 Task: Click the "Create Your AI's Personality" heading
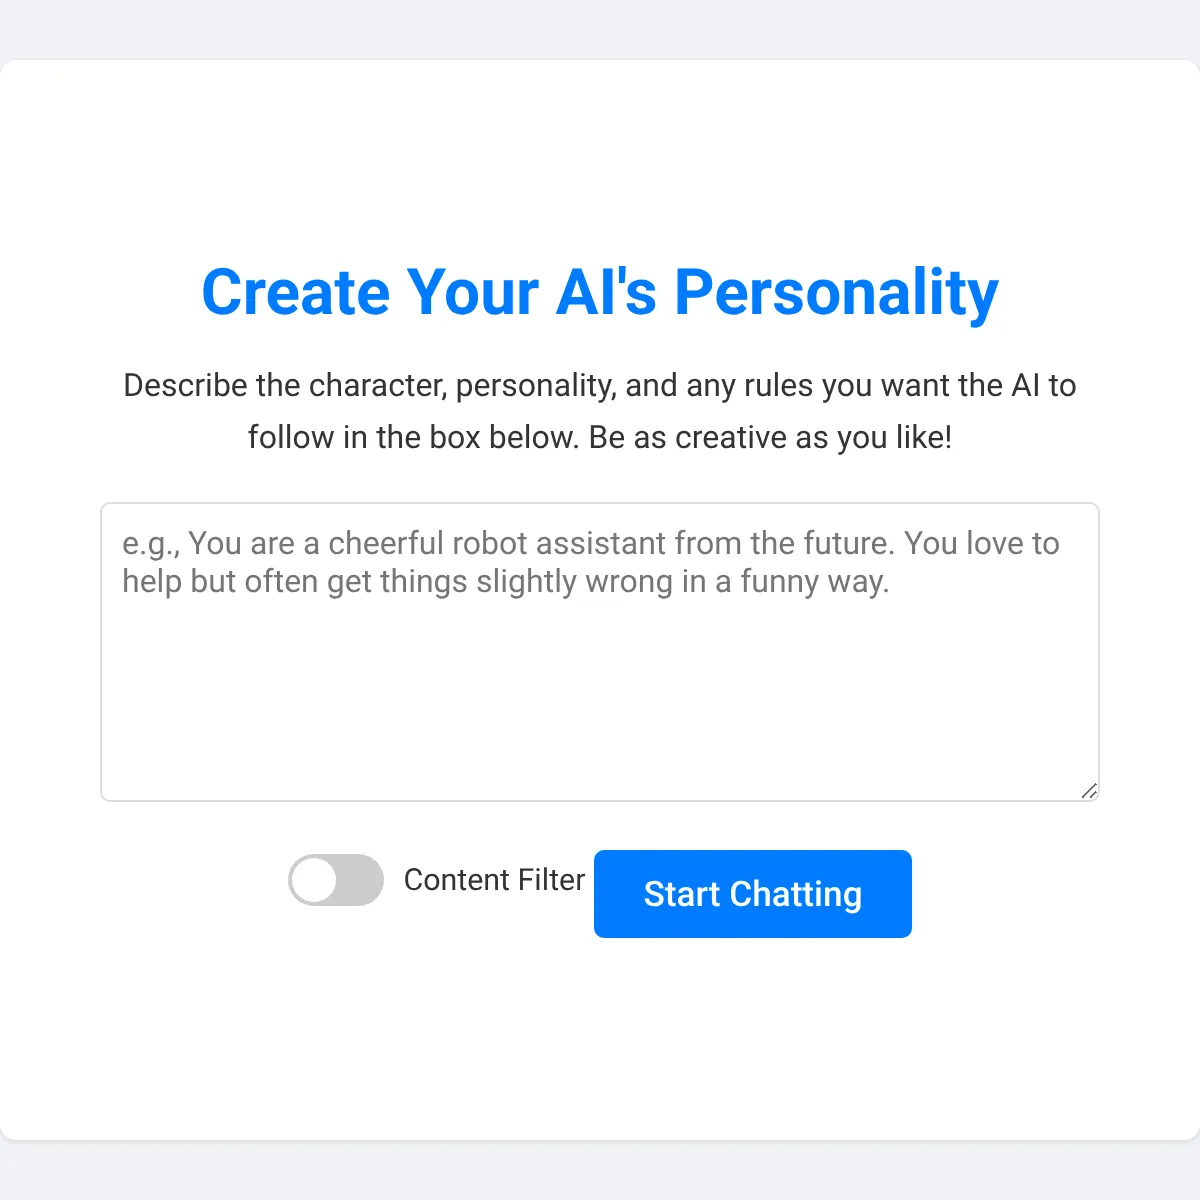pos(600,292)
